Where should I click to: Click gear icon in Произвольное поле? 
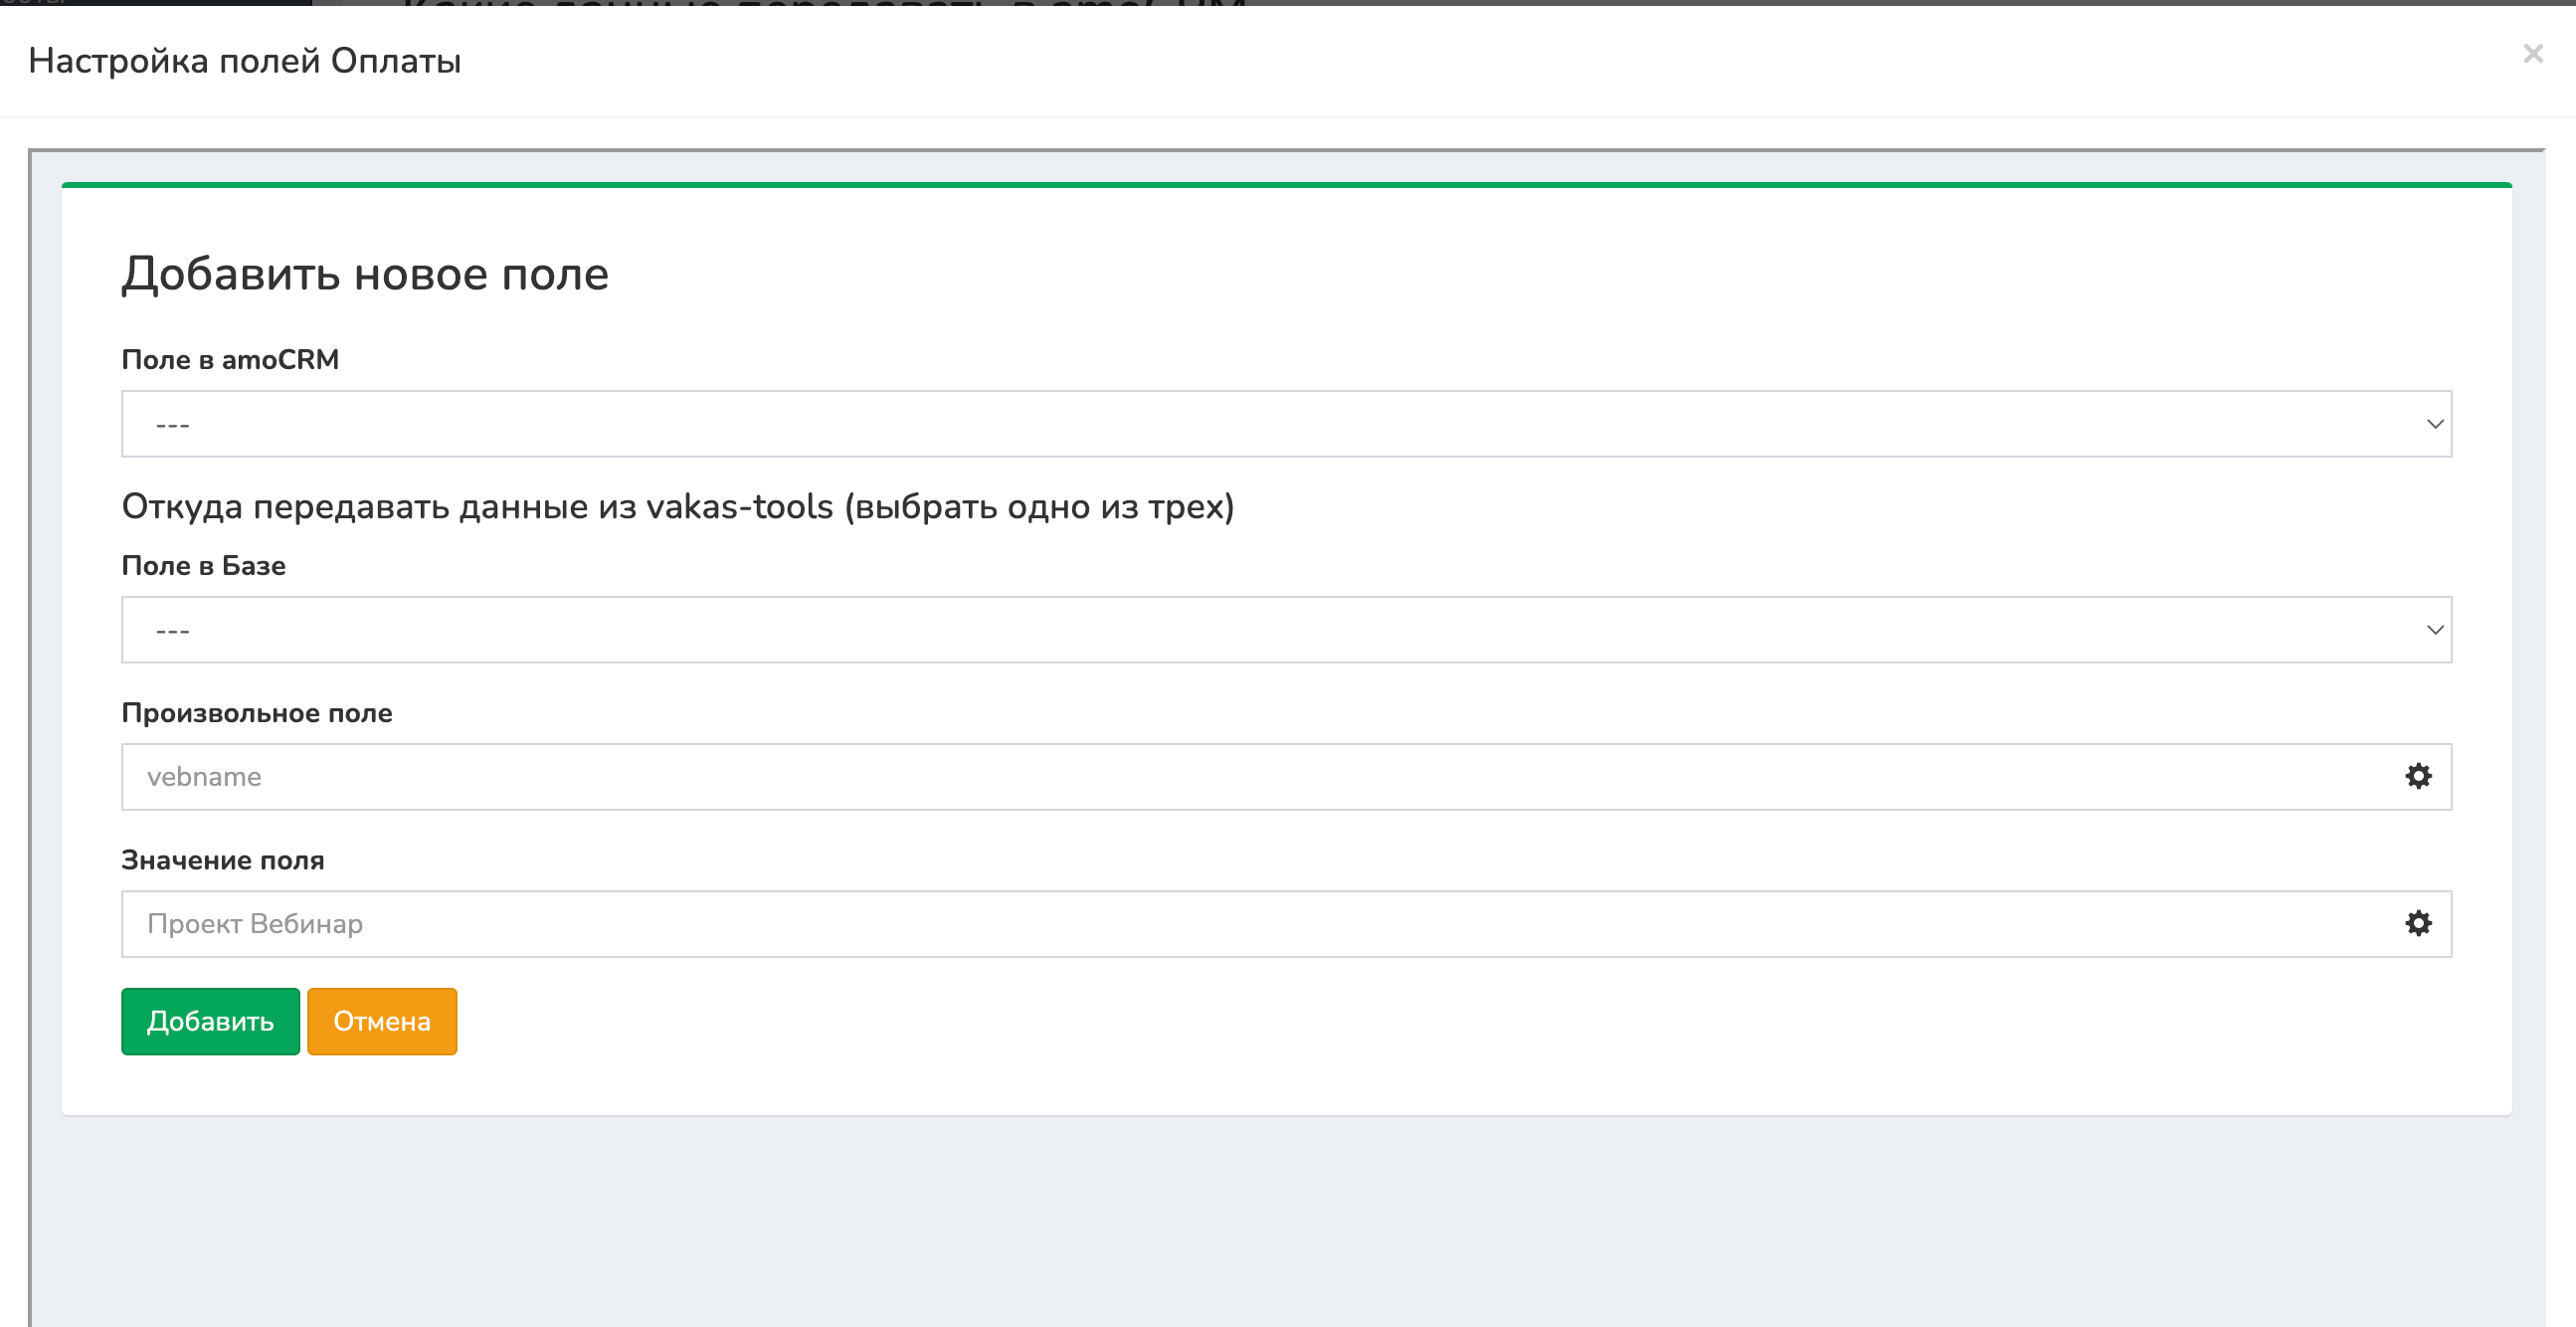pos(2417,776)
